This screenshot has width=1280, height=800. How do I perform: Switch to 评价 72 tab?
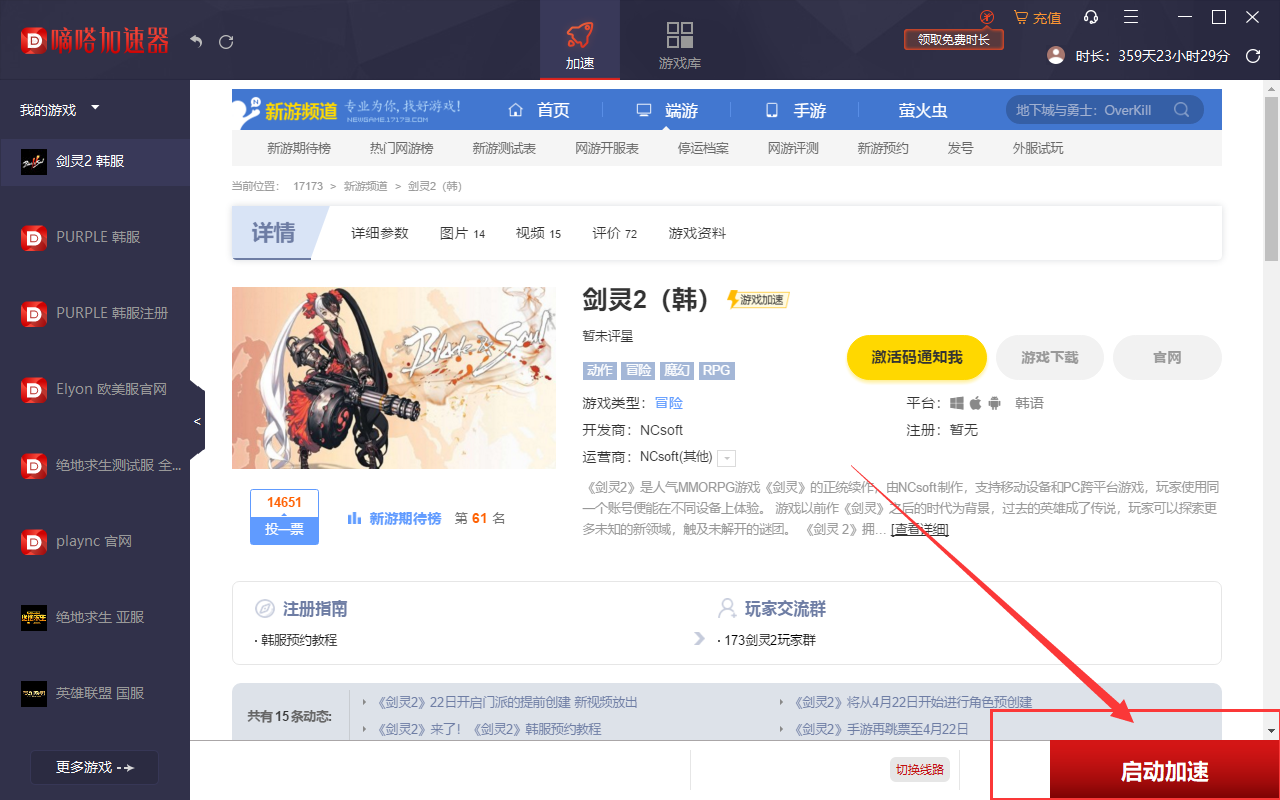click(614, 233)
